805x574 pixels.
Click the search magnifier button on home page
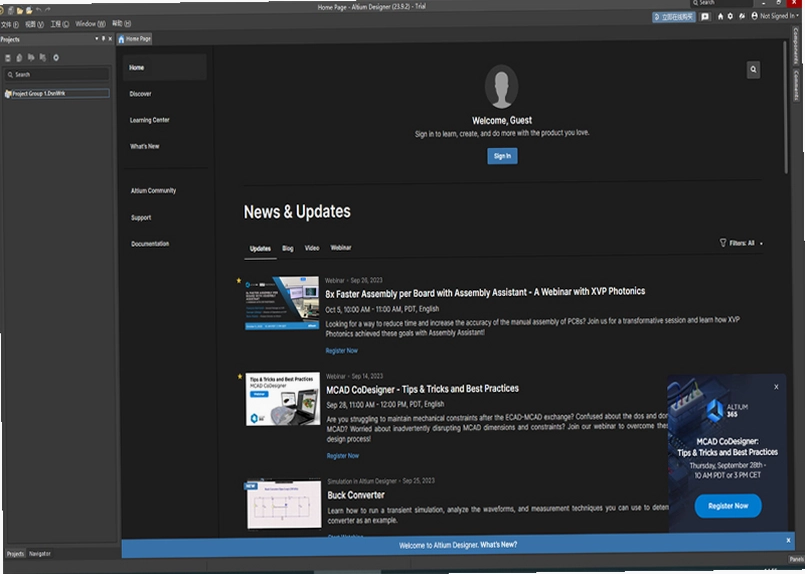tap(753, 70)
